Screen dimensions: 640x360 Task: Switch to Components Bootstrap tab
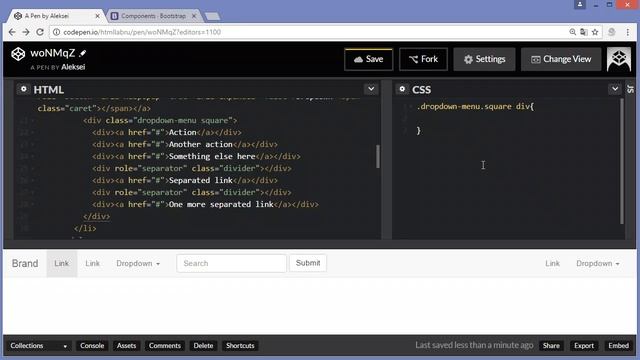coord(153,16)
